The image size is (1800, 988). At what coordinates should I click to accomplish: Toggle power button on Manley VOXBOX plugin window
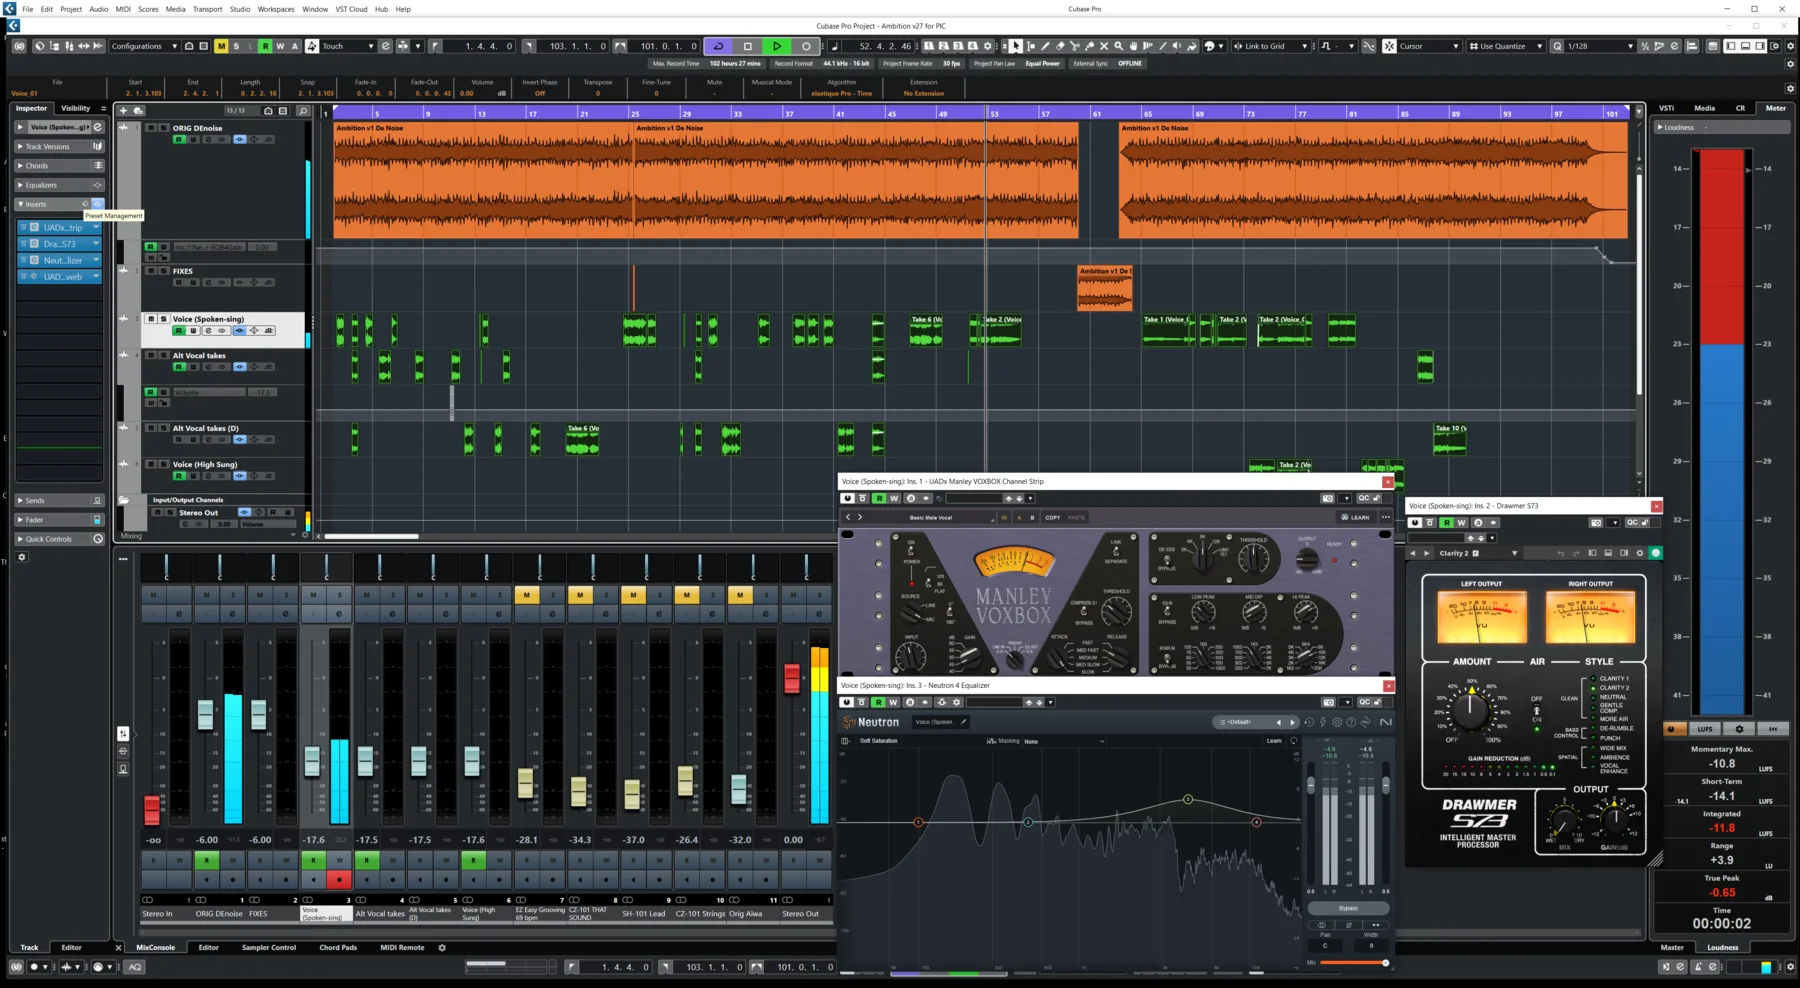[847, 498]
